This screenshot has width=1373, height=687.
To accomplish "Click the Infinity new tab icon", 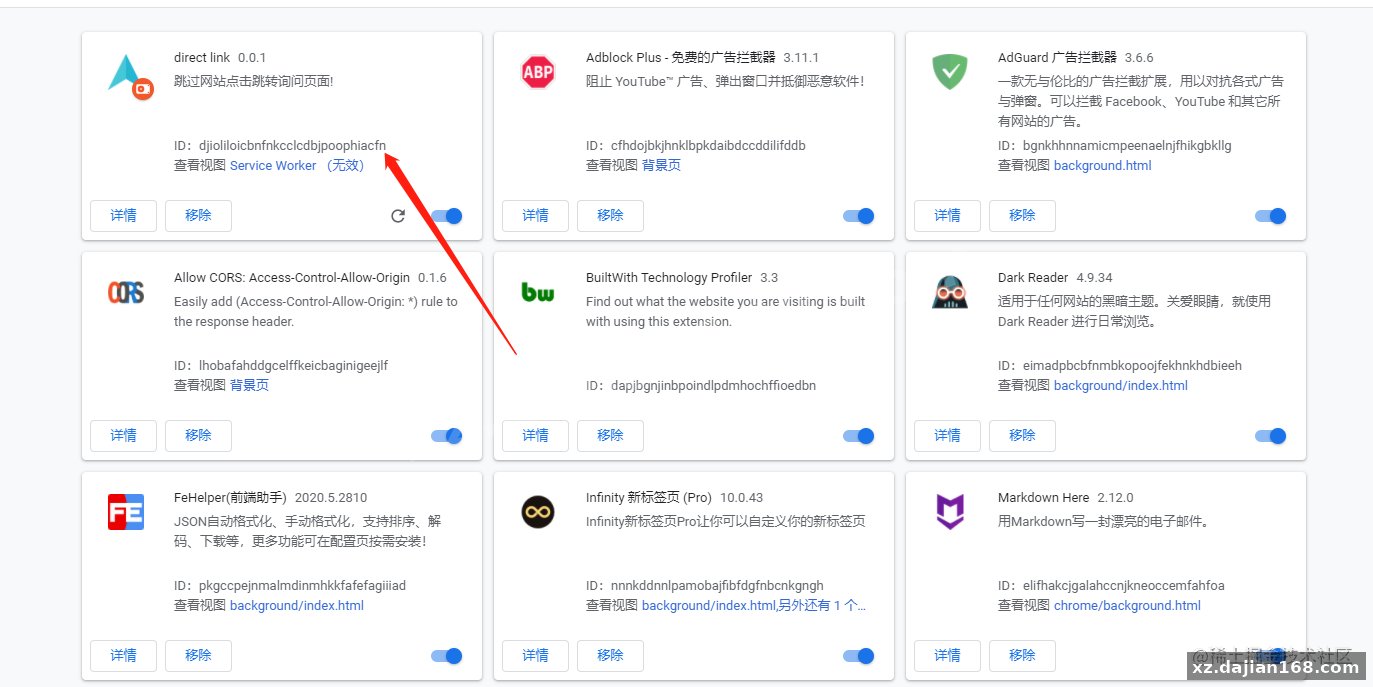I will [x=538, y=512].
